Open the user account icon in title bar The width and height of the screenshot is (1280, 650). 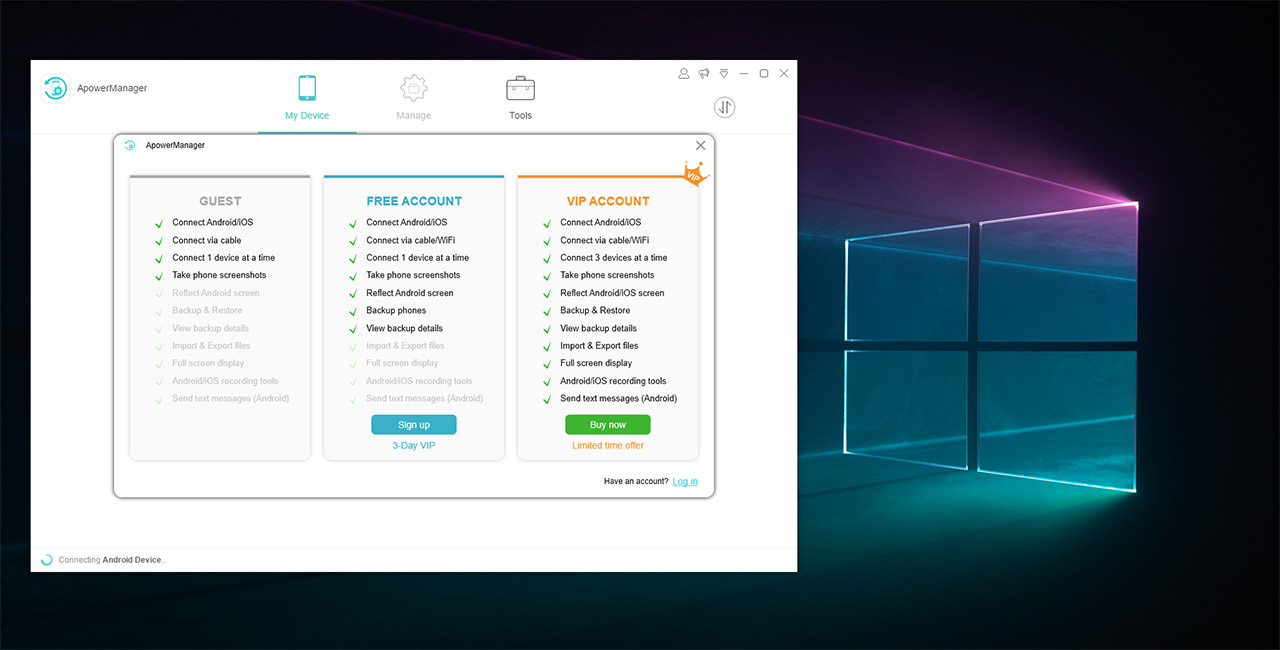point(684,73)
